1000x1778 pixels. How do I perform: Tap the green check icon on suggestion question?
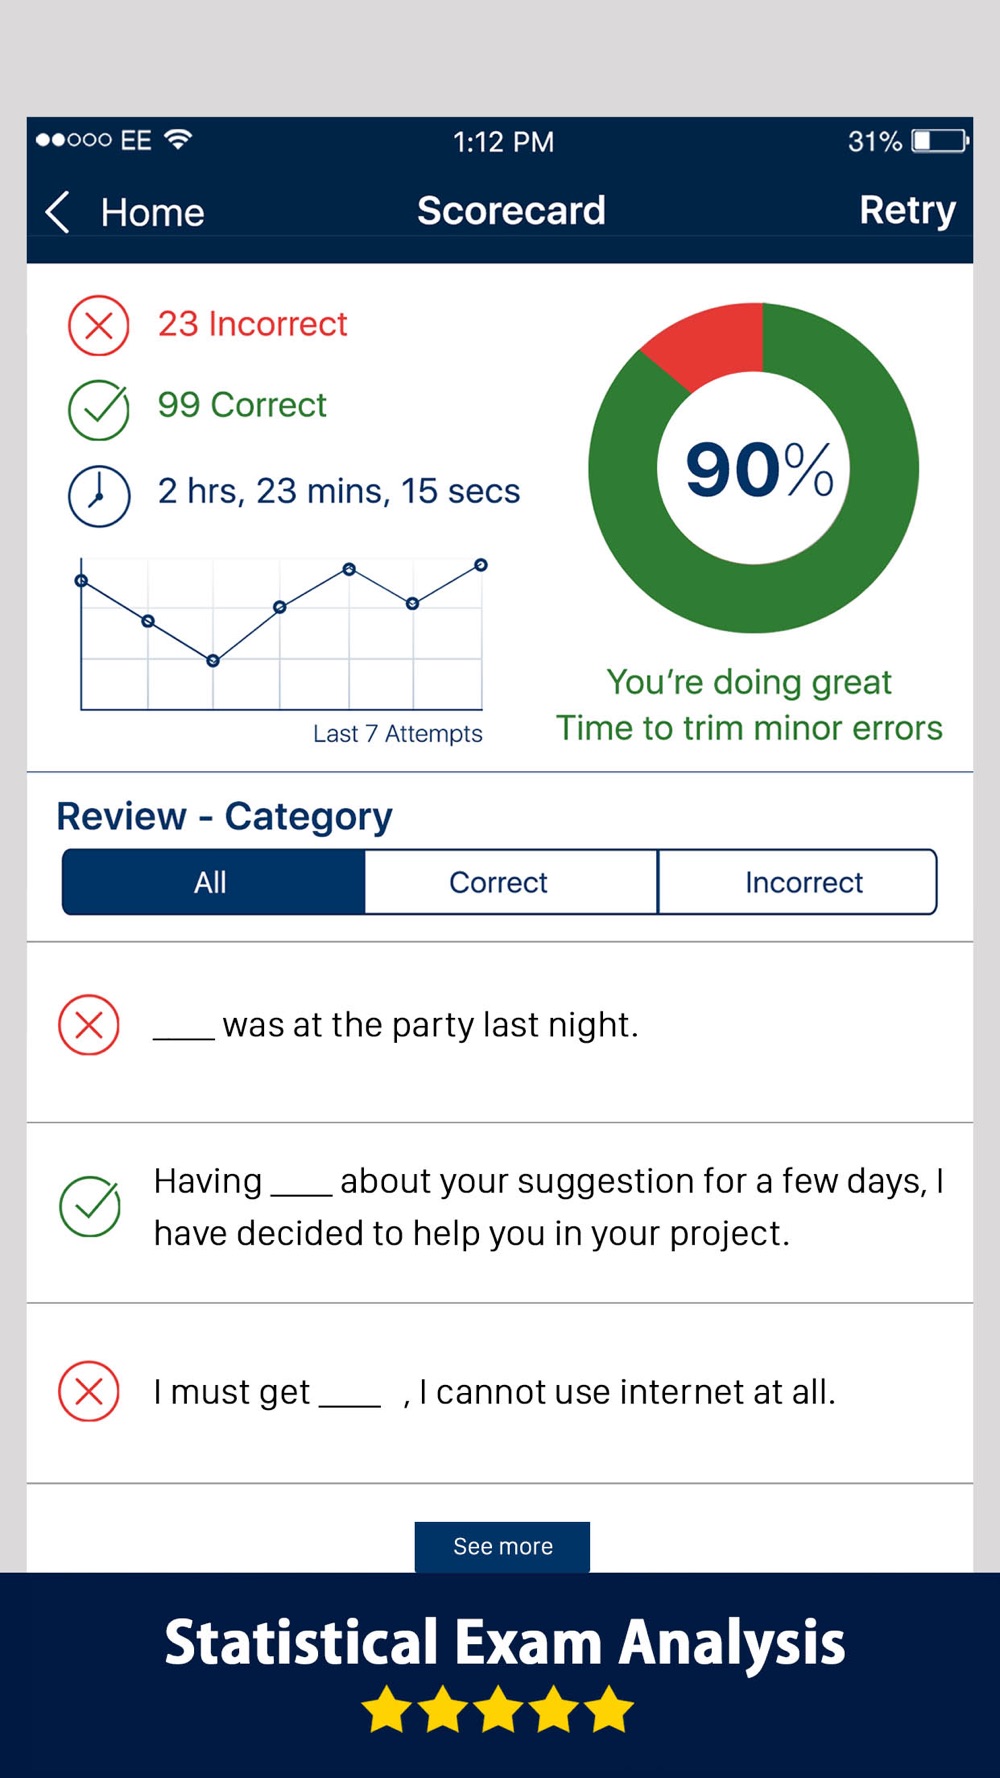click(x=90, y=1206)
